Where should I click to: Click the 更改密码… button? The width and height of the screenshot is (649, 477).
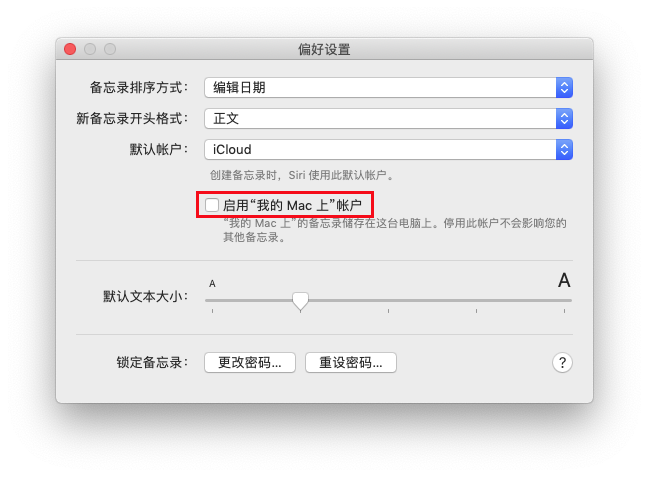pos(250,363)
